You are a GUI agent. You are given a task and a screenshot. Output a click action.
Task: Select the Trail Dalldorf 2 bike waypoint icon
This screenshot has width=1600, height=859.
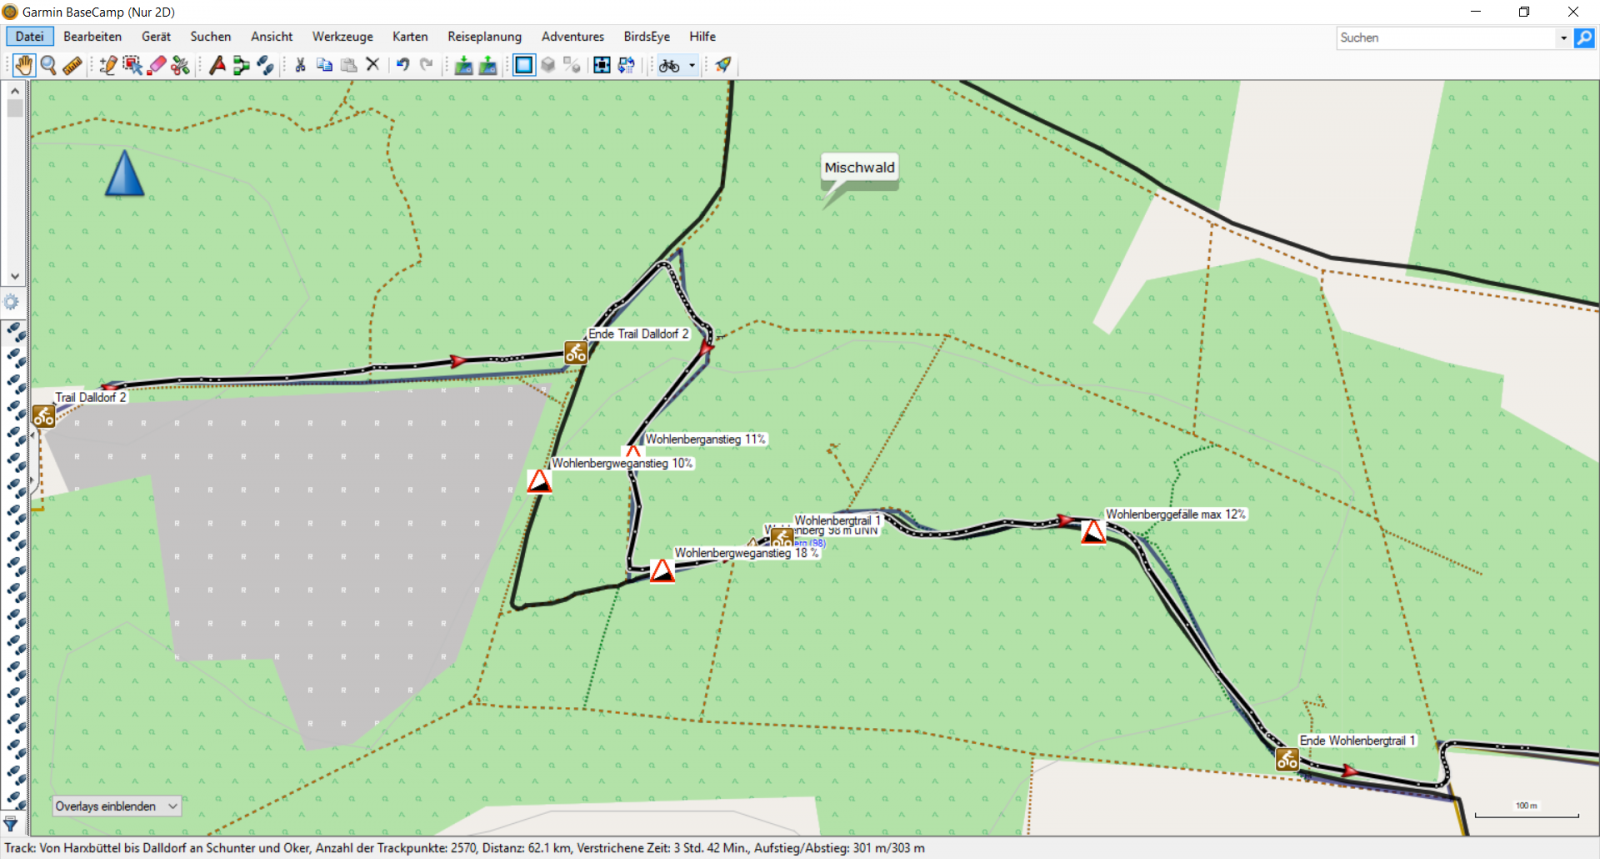(x=43, y=416)
